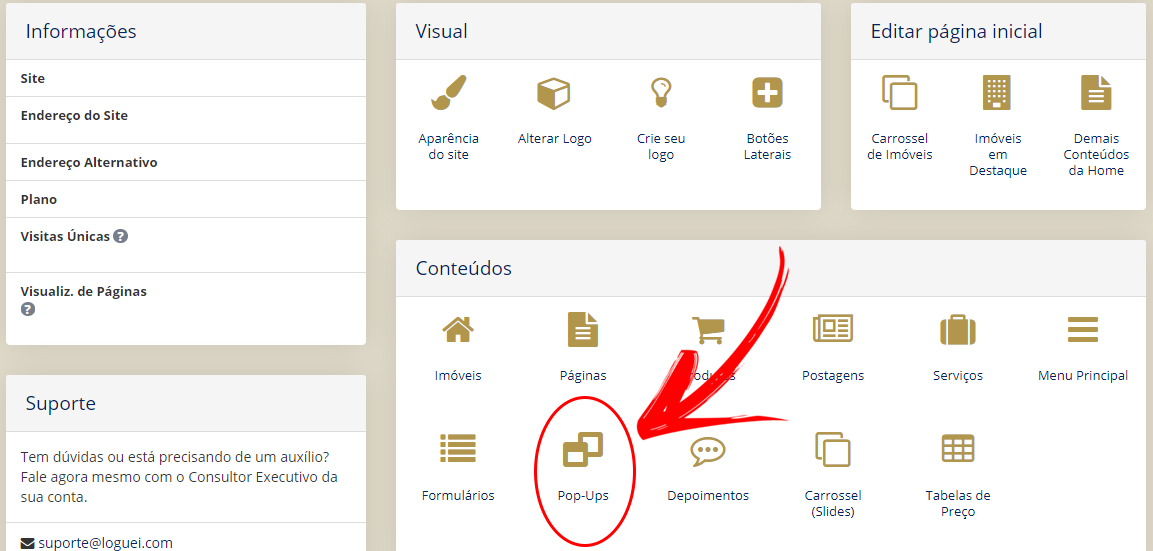The height and width of the screenshot is (551, 1153).
Task: Open the Postagens newspaper icon
Action: click(832, 329)
